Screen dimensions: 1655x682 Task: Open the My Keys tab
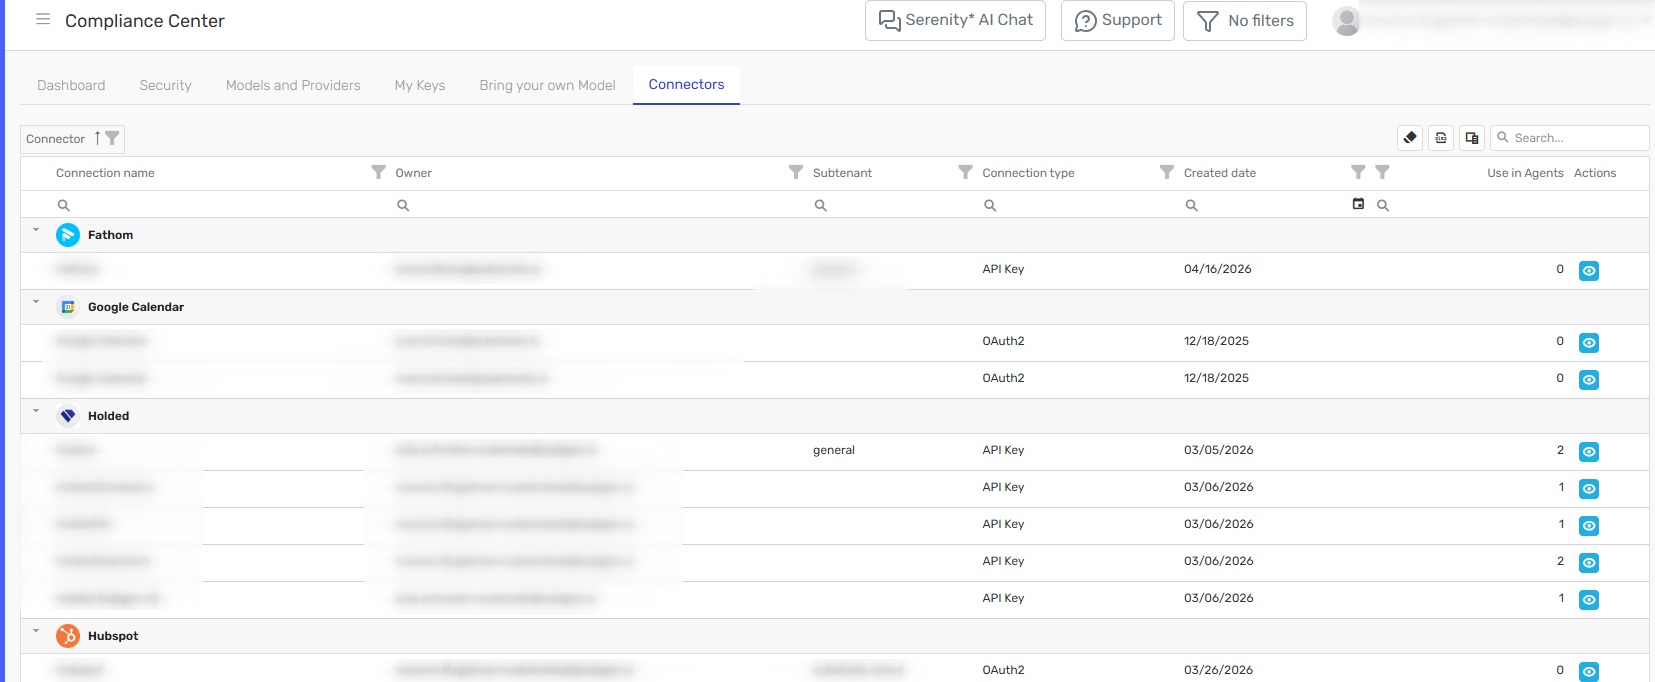[420, 85]
